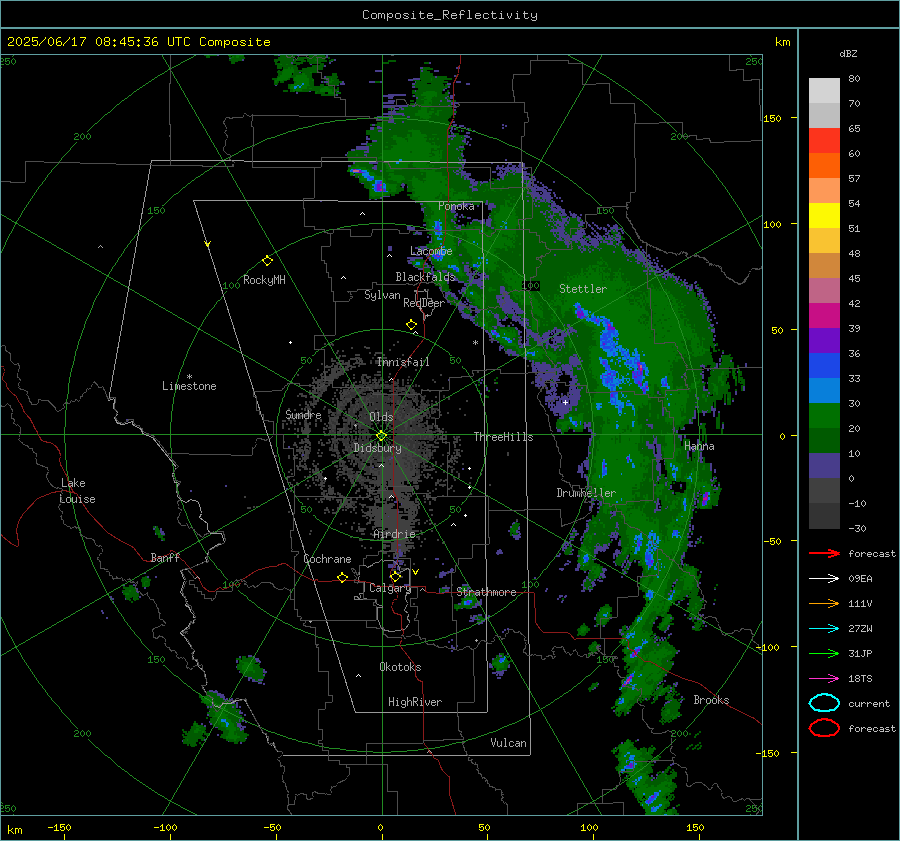Click the Sylvan label
This screenshot has height=841, width=900.
point(382,295)
